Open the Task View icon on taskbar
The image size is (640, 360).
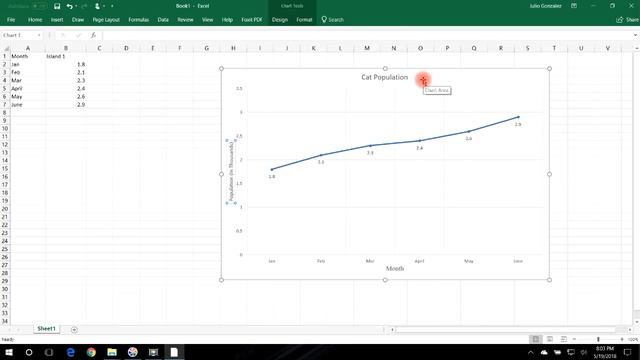49,352
